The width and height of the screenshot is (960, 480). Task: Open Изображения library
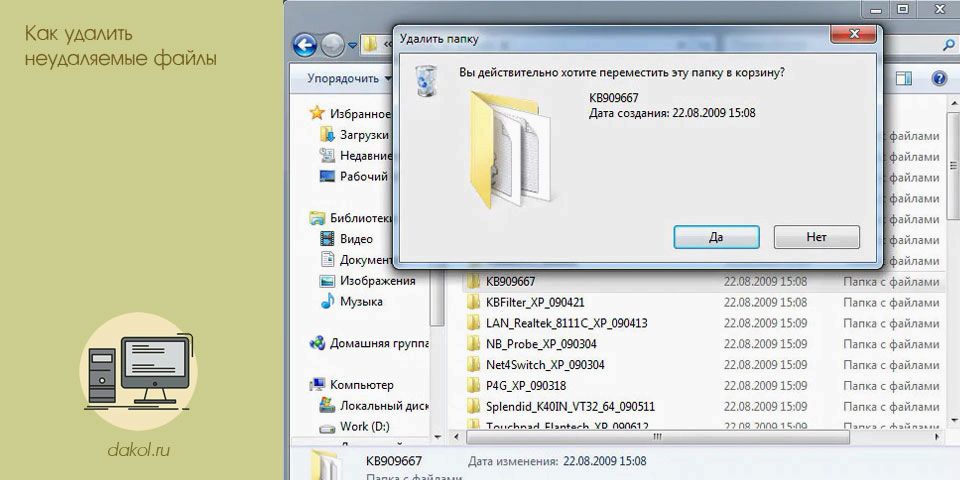click(378, 280)
